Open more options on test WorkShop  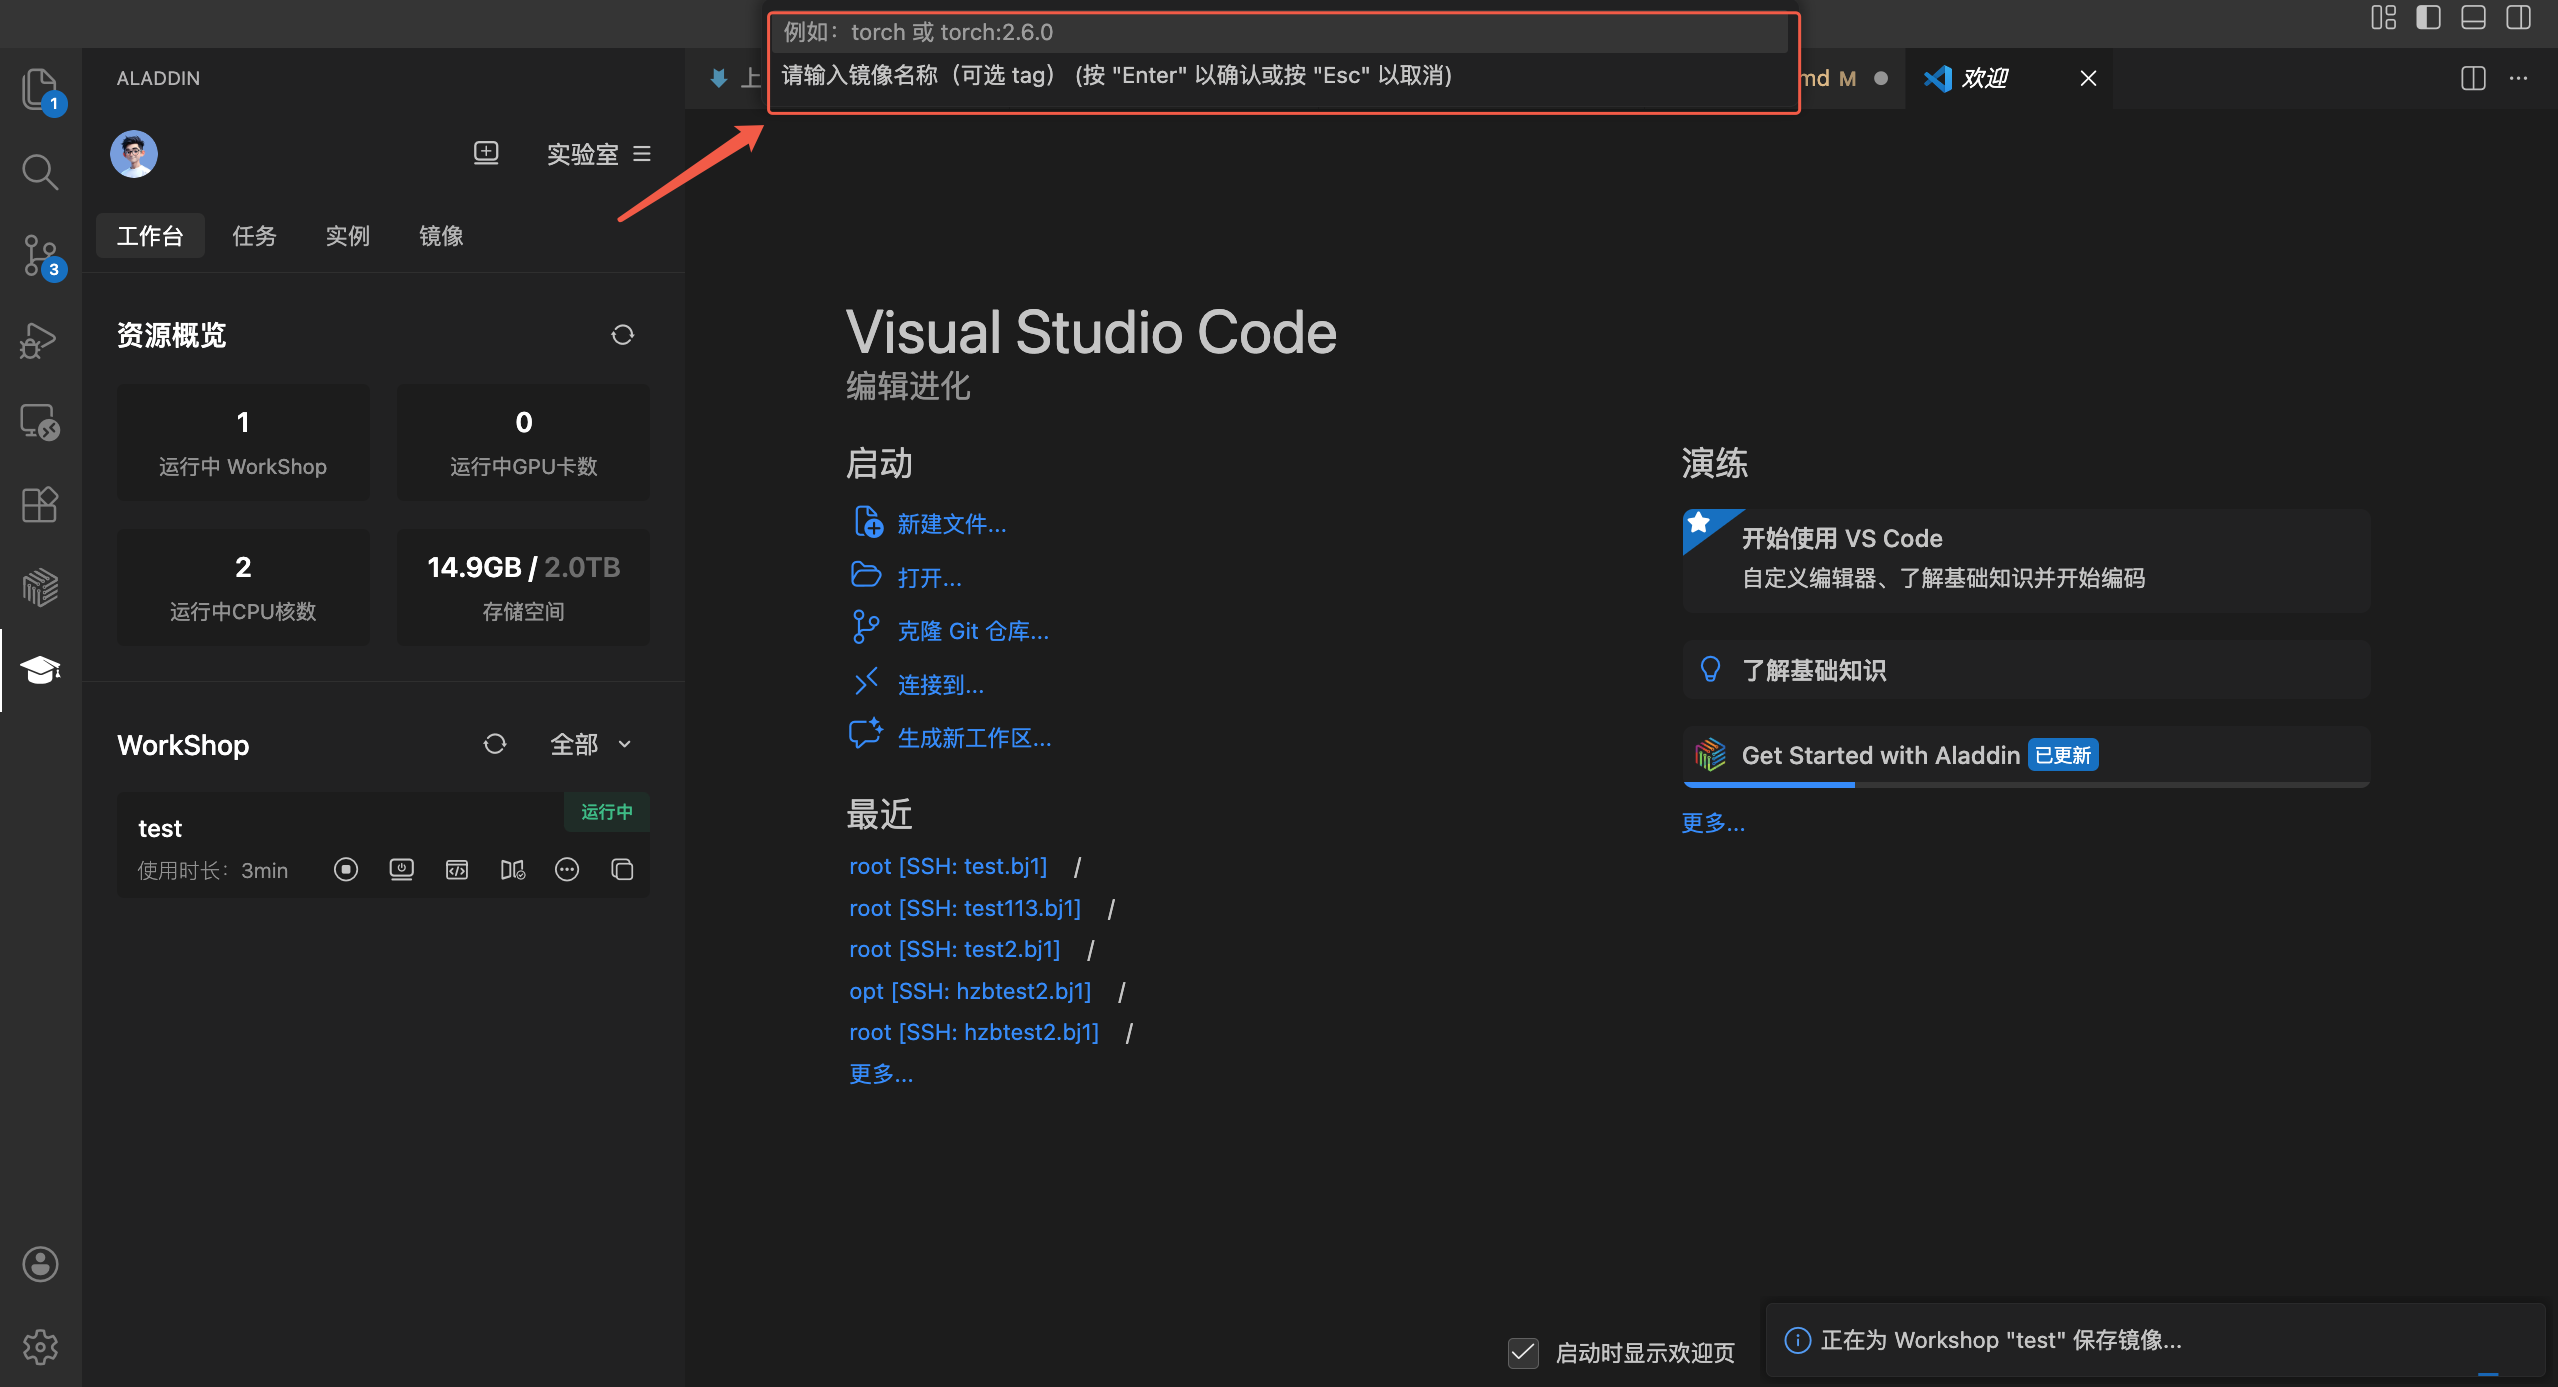point(567,870)
